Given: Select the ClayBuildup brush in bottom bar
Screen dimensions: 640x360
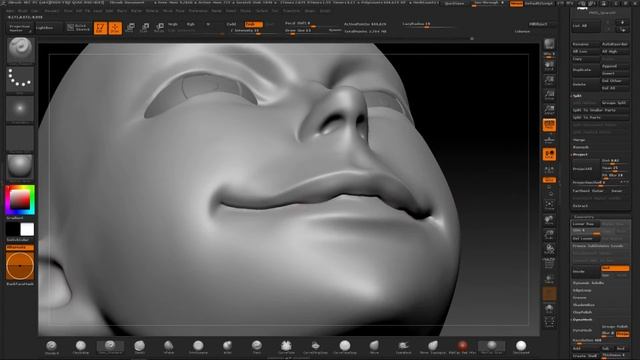Looking at the screenshot, I should 81,347.
